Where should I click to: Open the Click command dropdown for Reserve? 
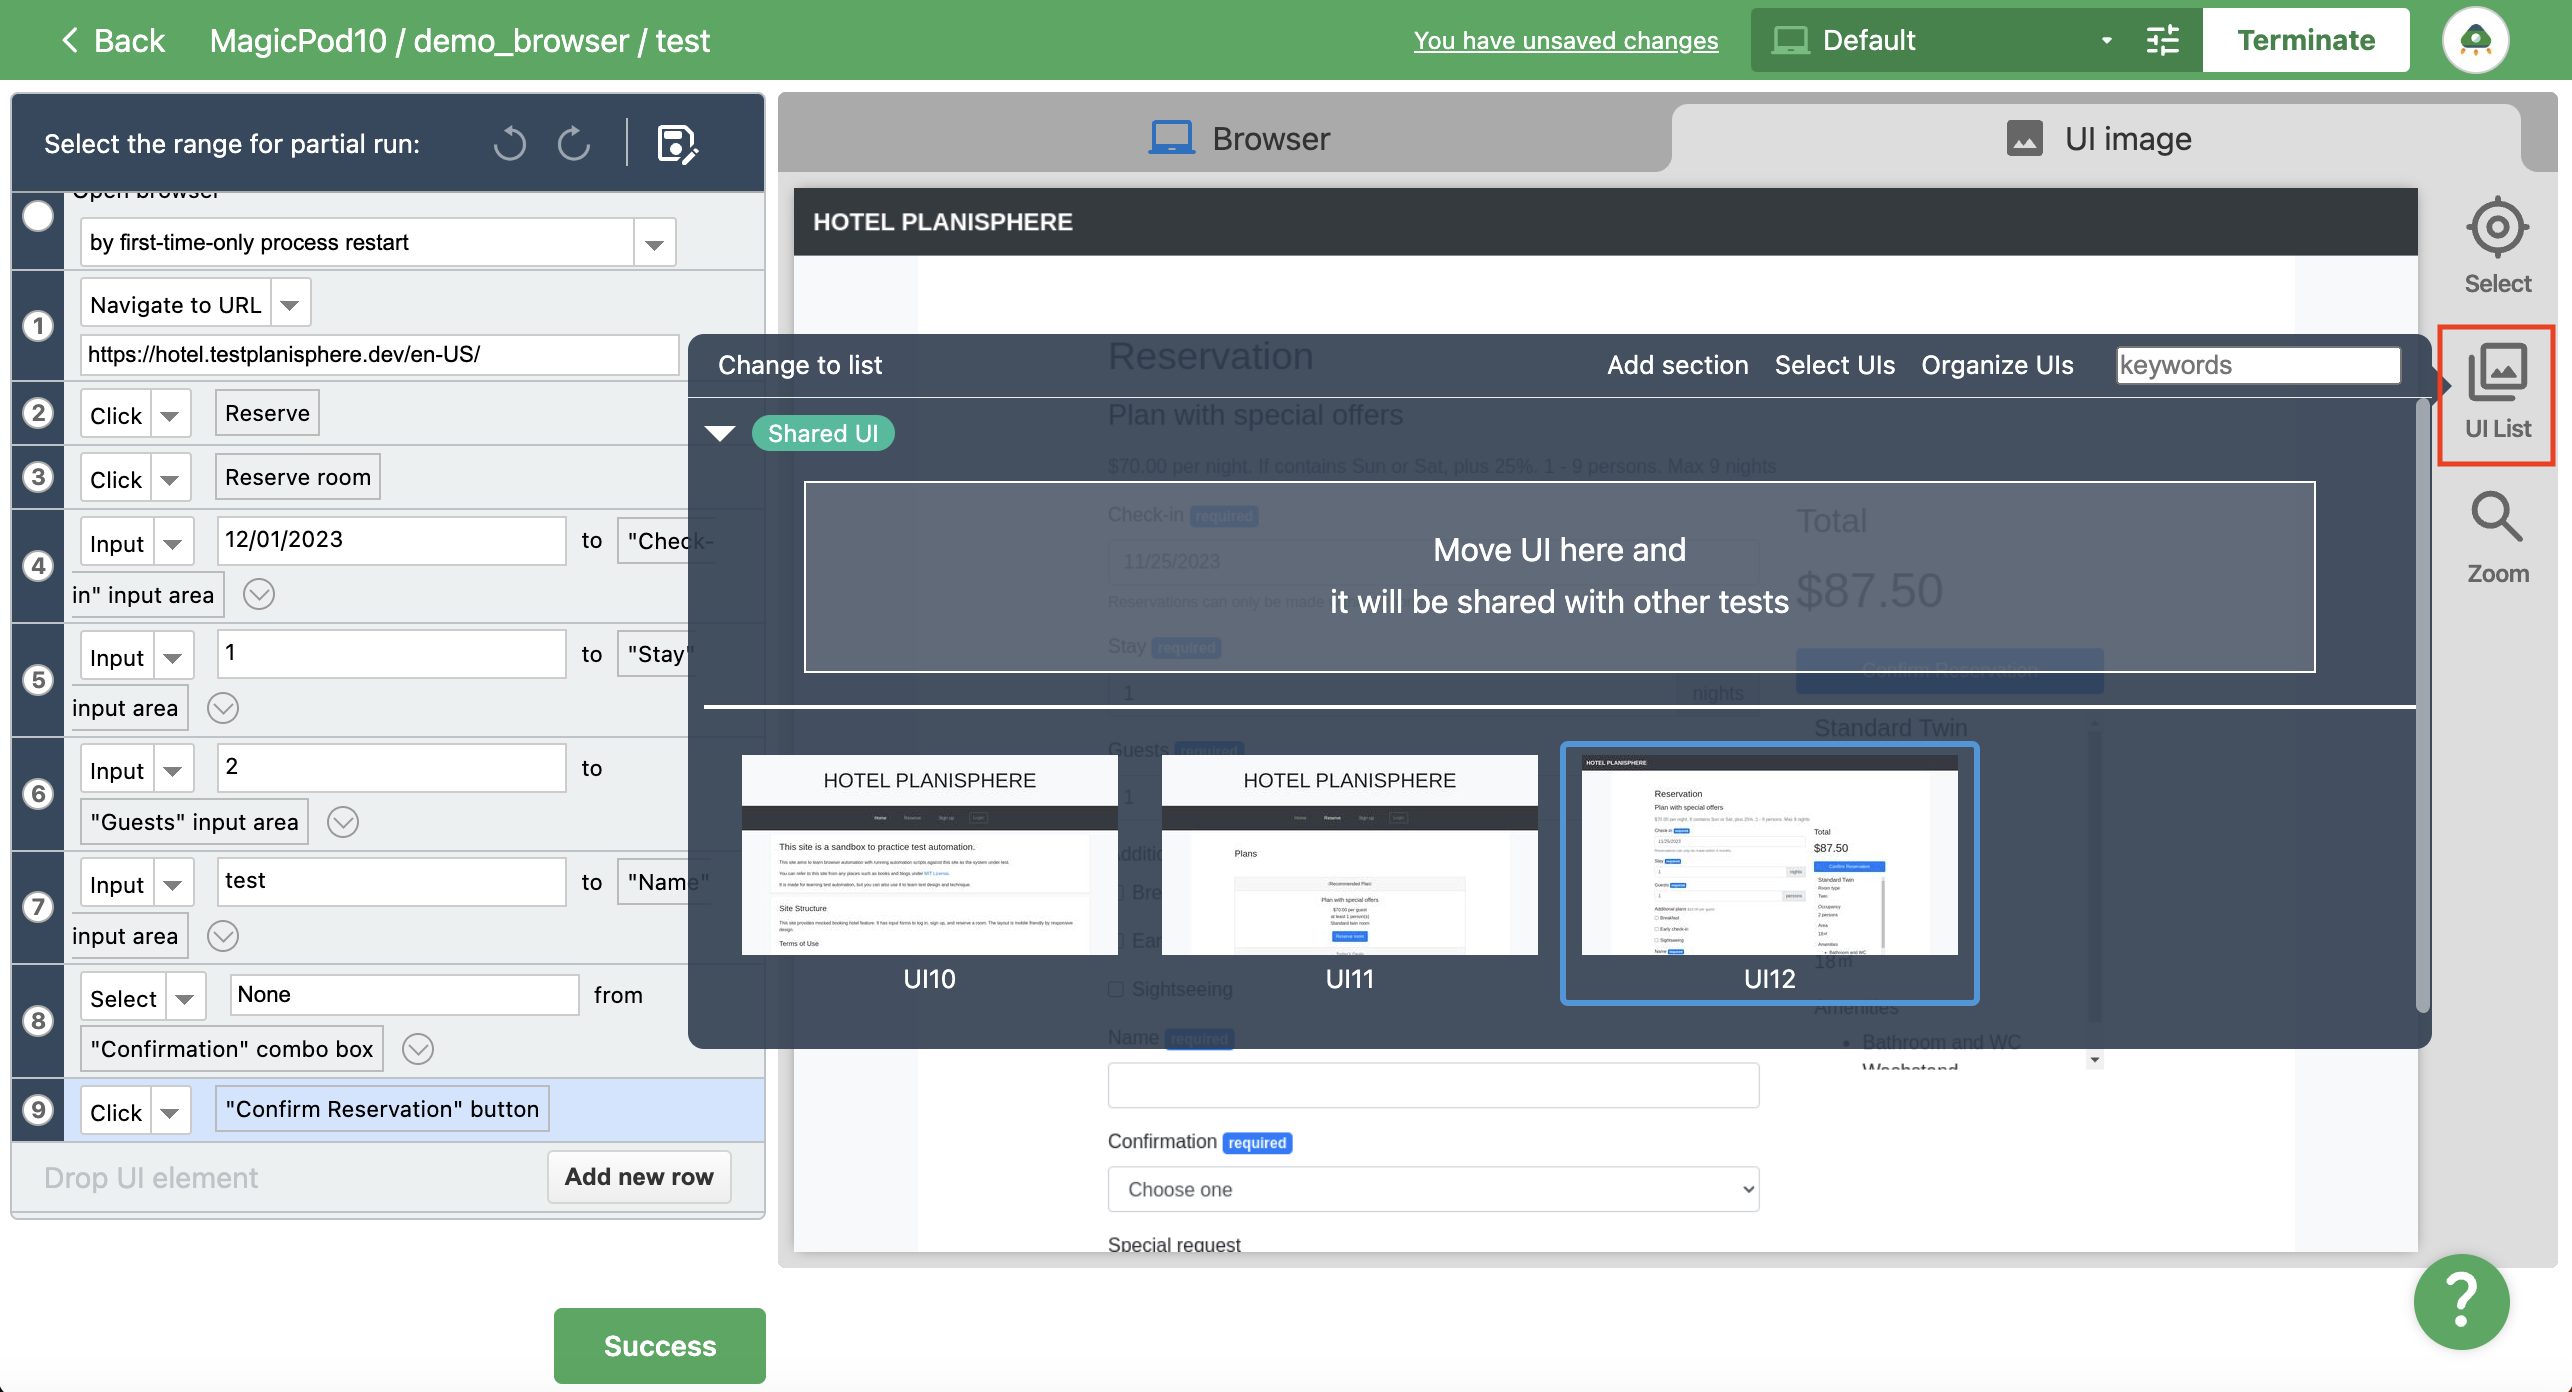click(x=169, y=415)
